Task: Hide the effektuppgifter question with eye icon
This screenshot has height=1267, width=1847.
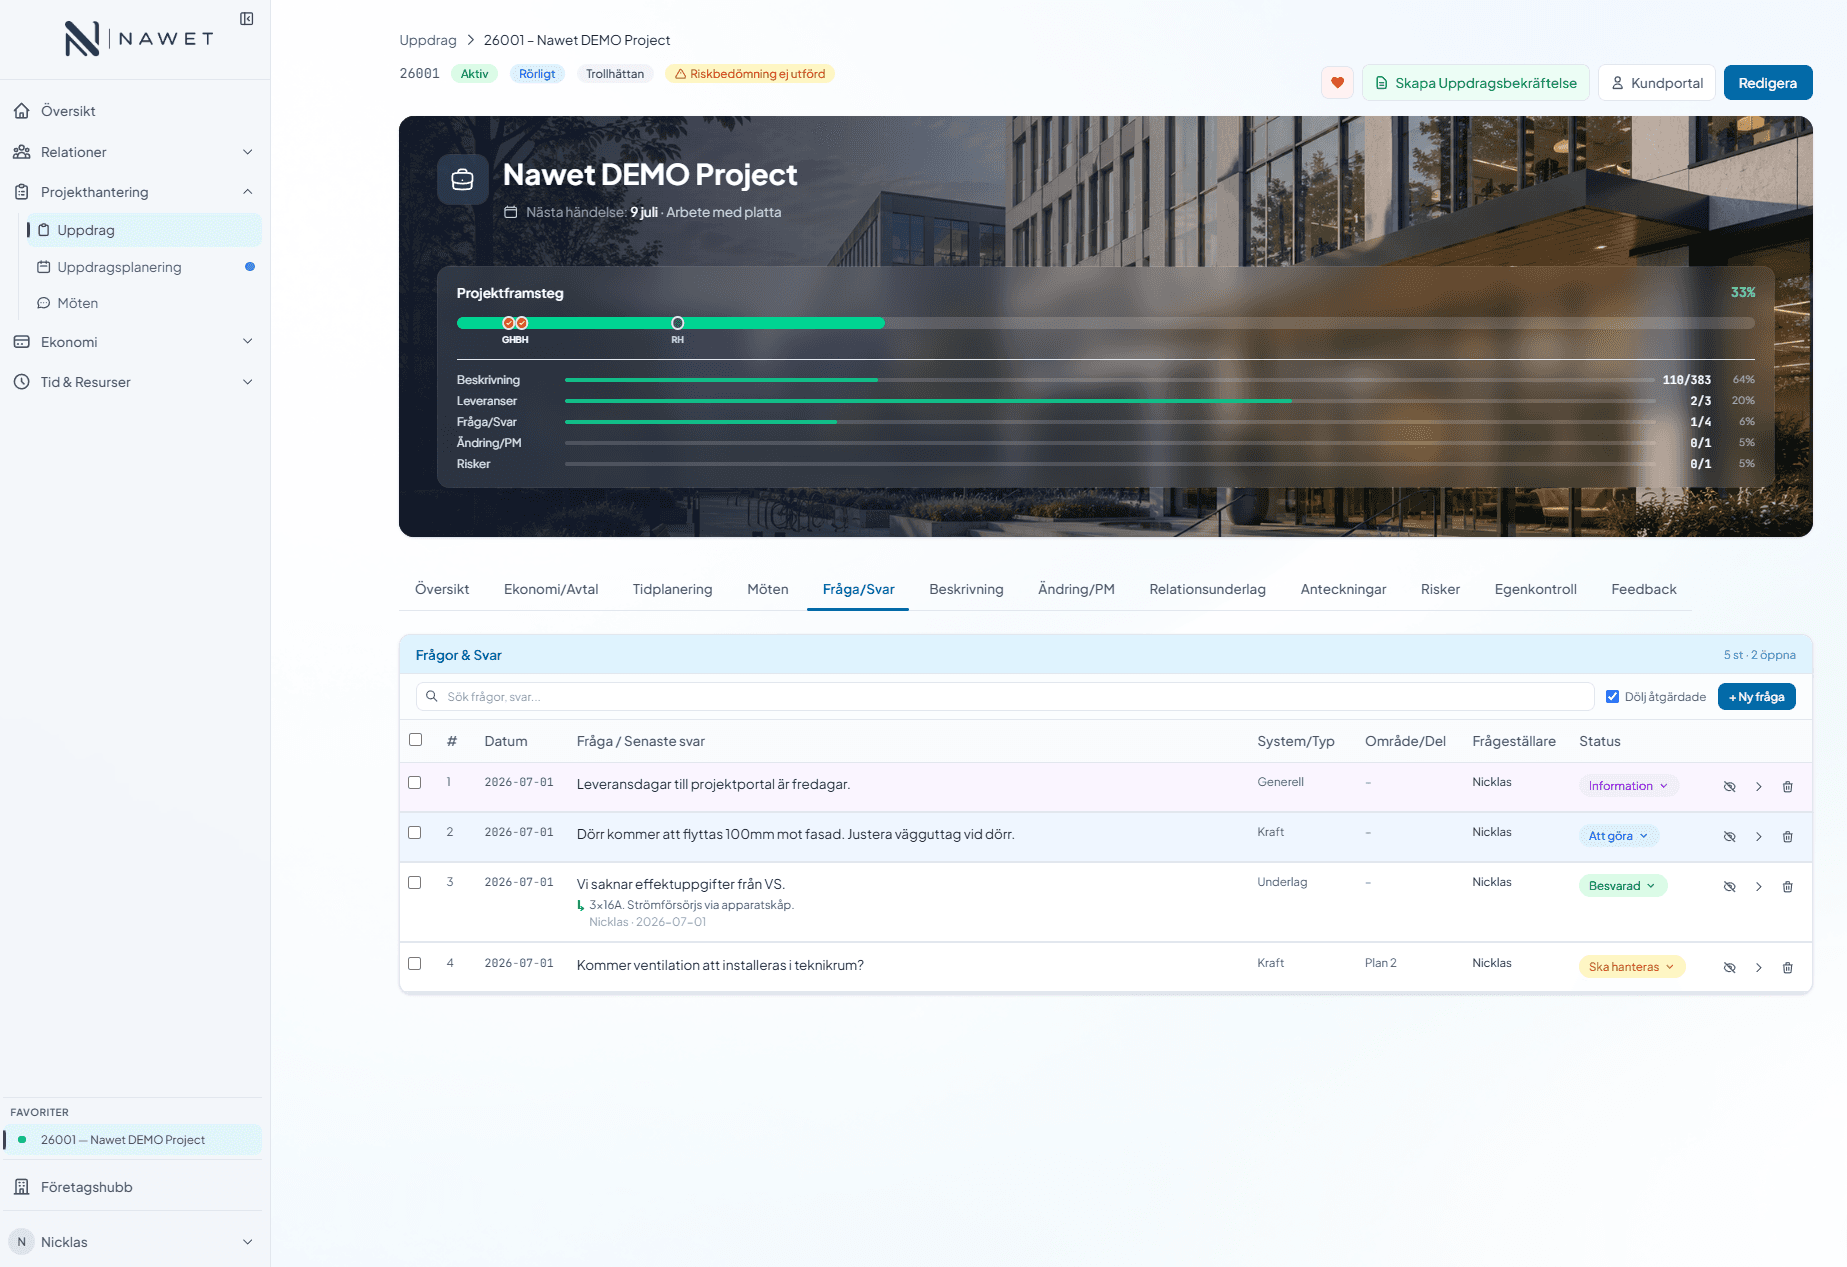Action: 1729,887
